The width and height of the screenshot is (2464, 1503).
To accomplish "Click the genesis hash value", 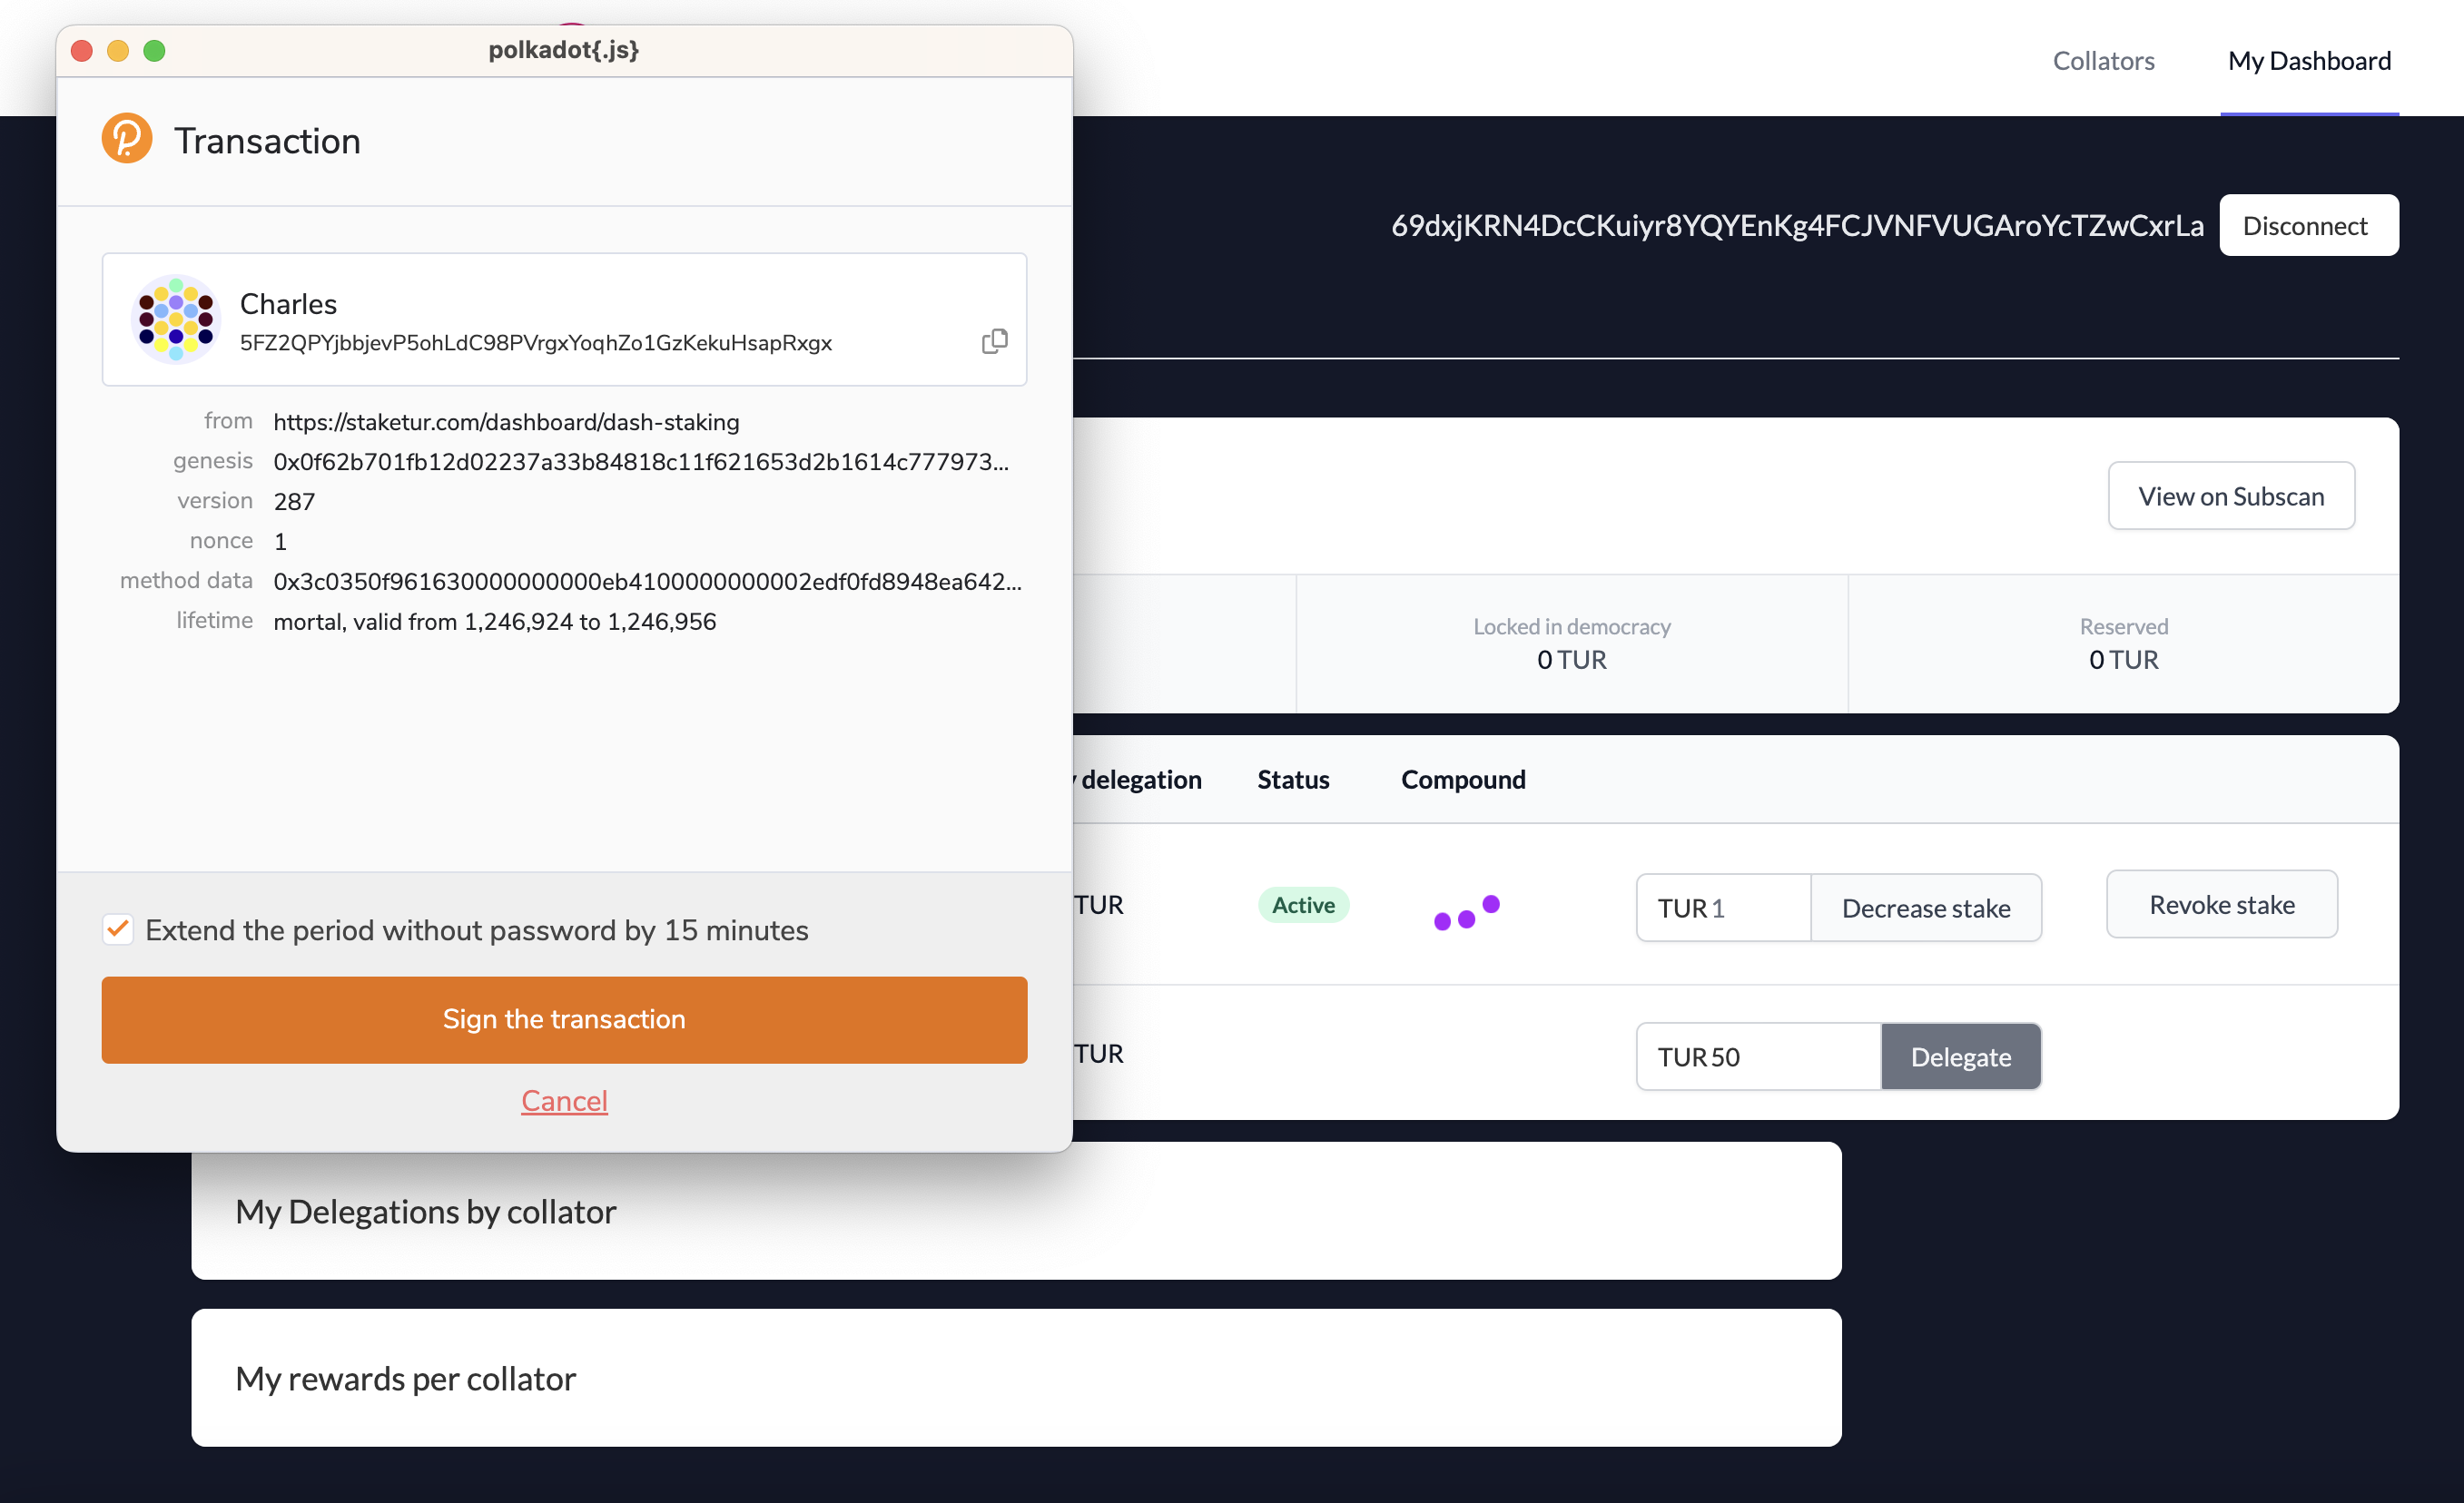I will pyautogui.click(x=641, y=461).
